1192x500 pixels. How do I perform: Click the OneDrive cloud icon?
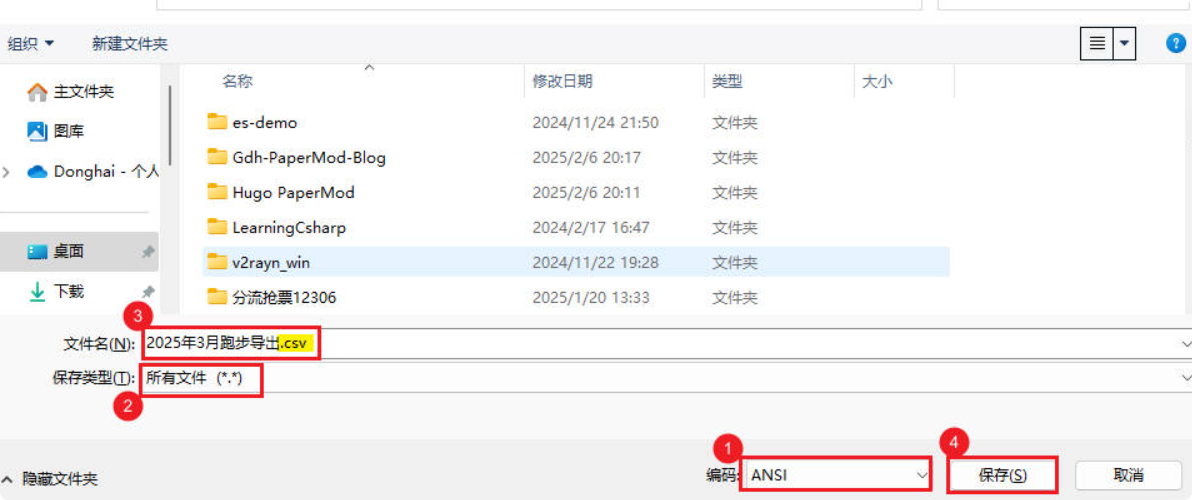click(x=37, y=172)
